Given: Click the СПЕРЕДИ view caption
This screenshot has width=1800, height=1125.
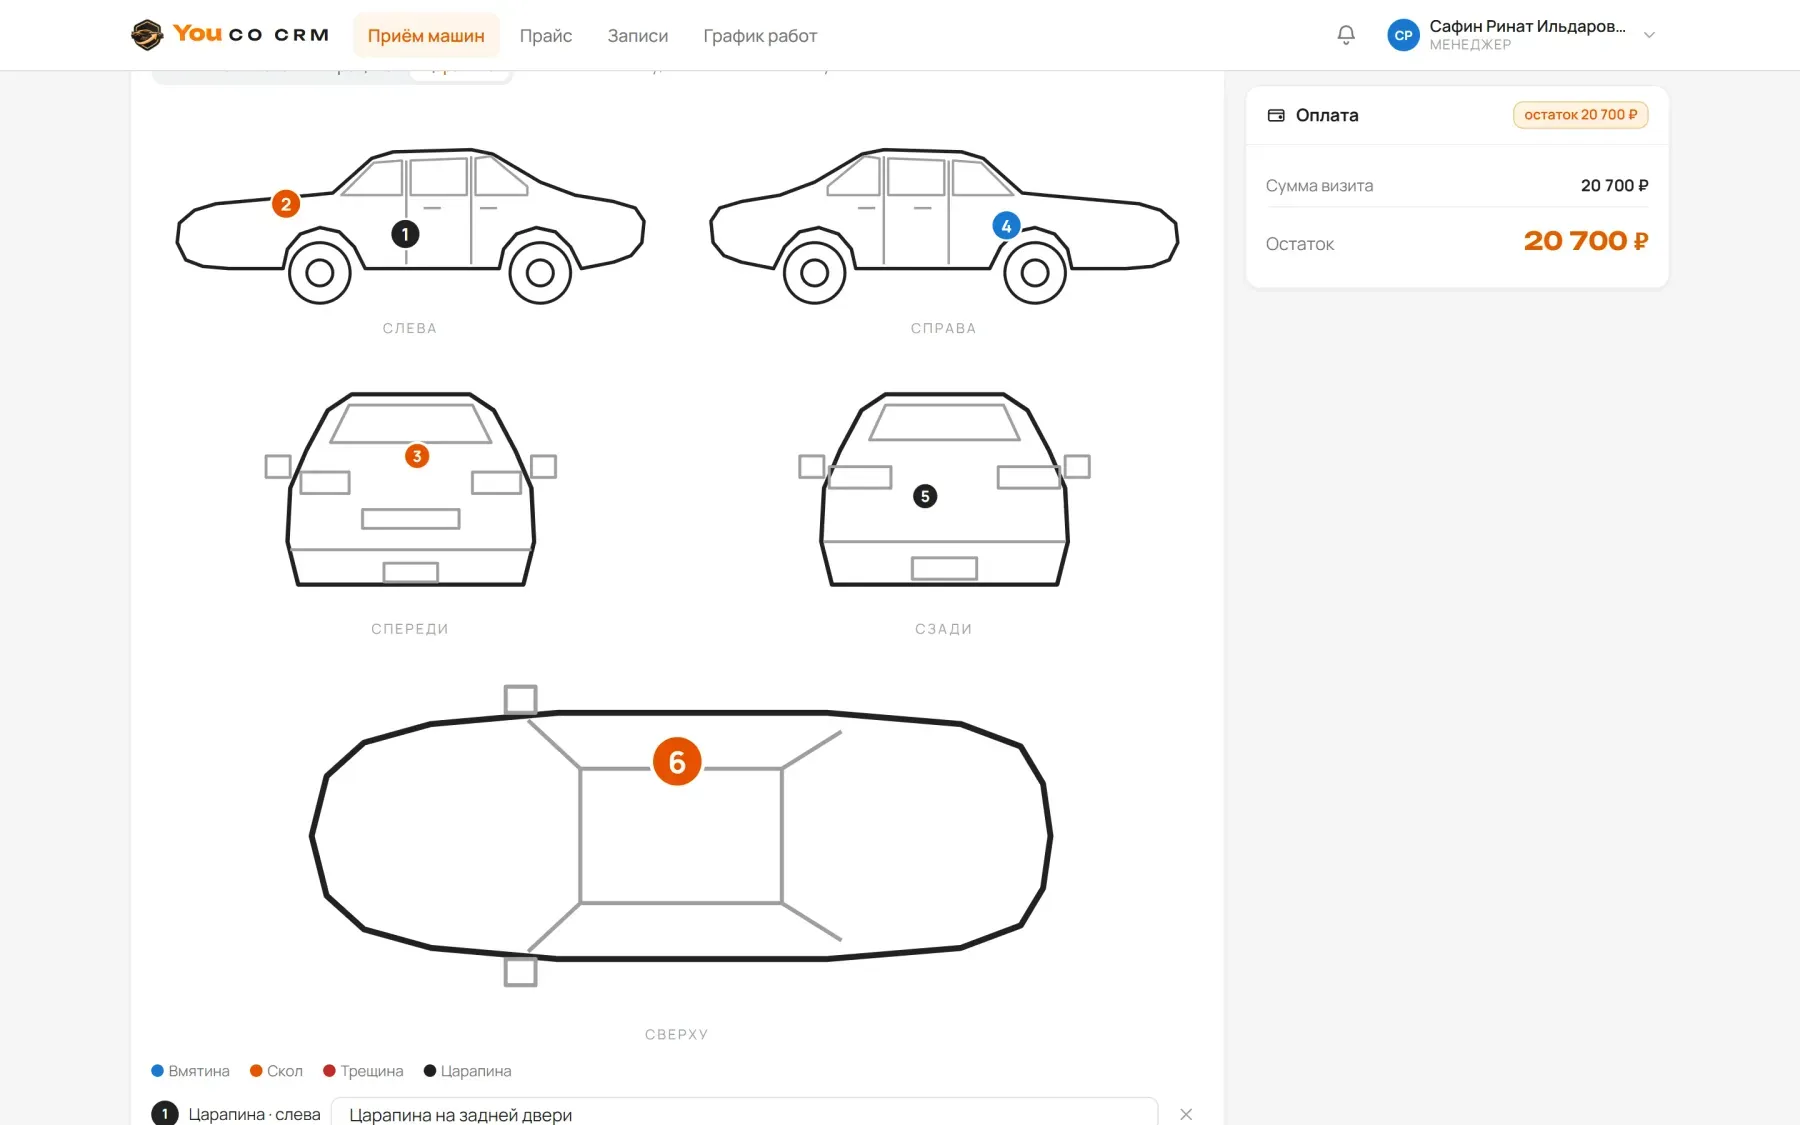Looking at the screenshot, I should tap(410, 629).
